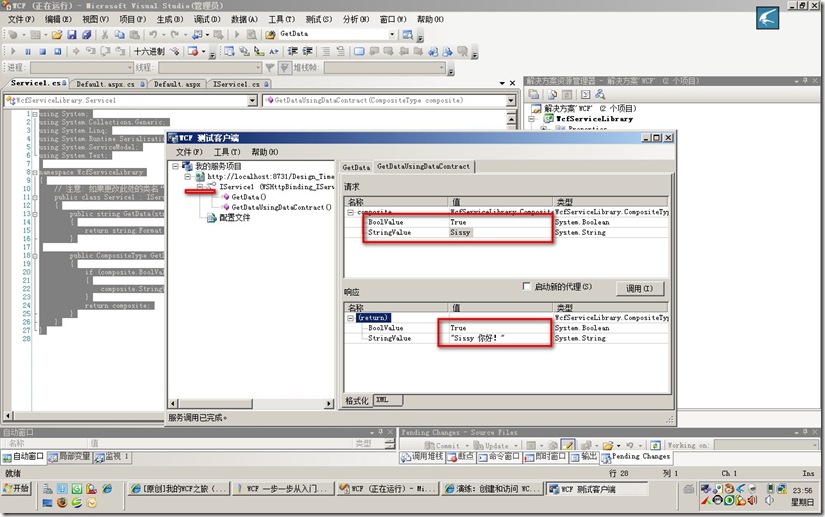The width and height of the screenshot is (825, 517).
Task: Click the 调用 invoke button
Action: (640, 288)
